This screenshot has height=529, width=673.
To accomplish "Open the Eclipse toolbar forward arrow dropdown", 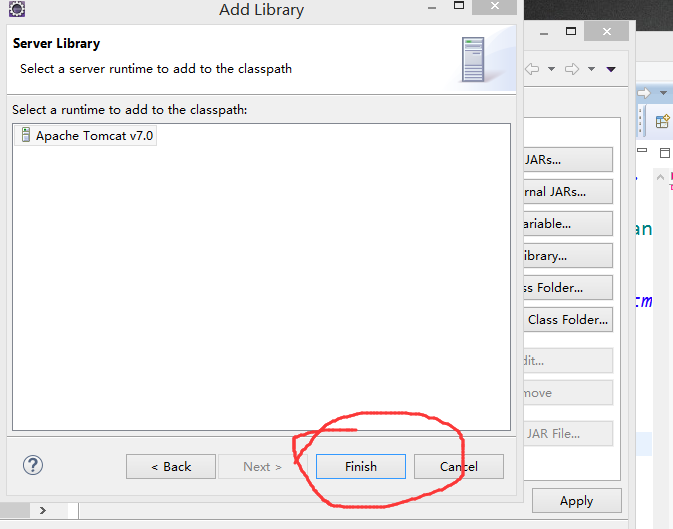I will [x=664, y=93].
